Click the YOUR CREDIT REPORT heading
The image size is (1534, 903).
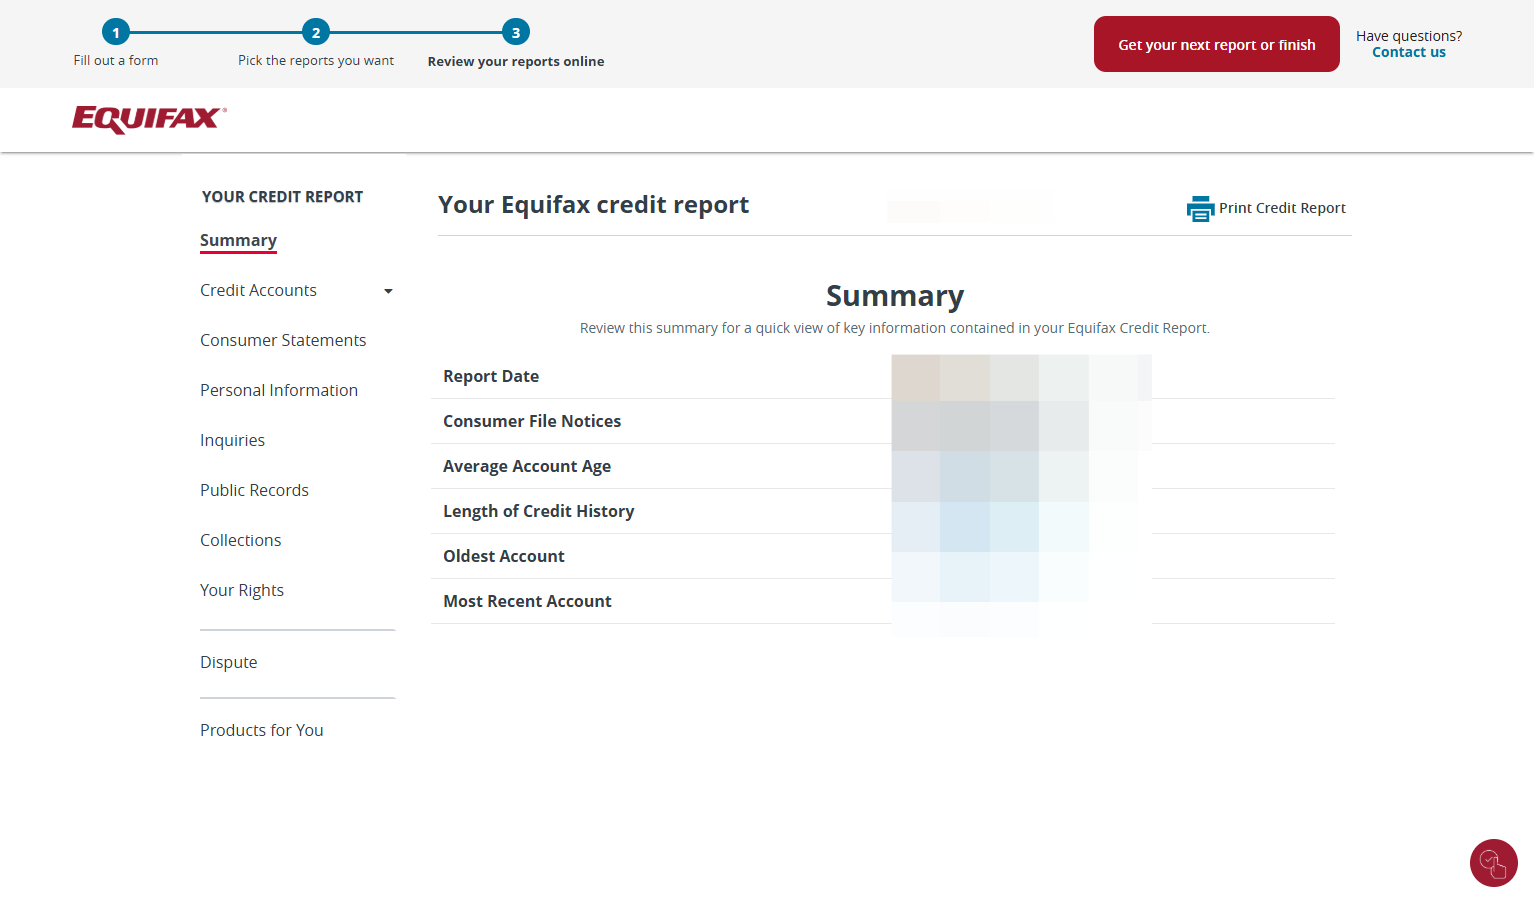pyautogui.click(x=282, y=197)
